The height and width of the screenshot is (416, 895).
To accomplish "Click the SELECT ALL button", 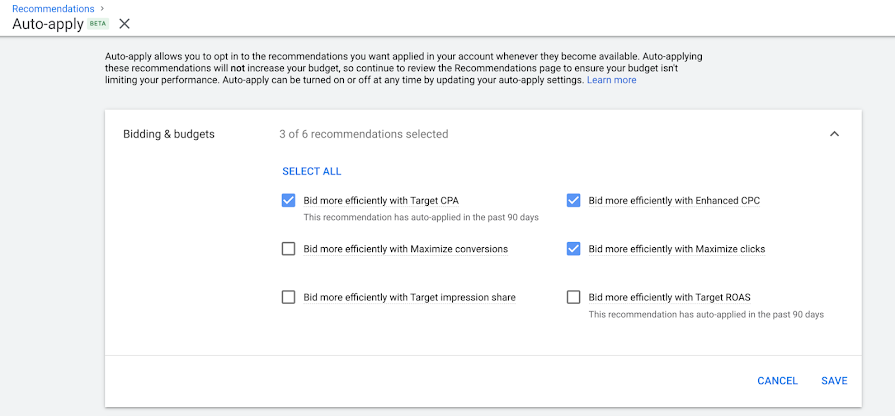I will tap(312, 171).
